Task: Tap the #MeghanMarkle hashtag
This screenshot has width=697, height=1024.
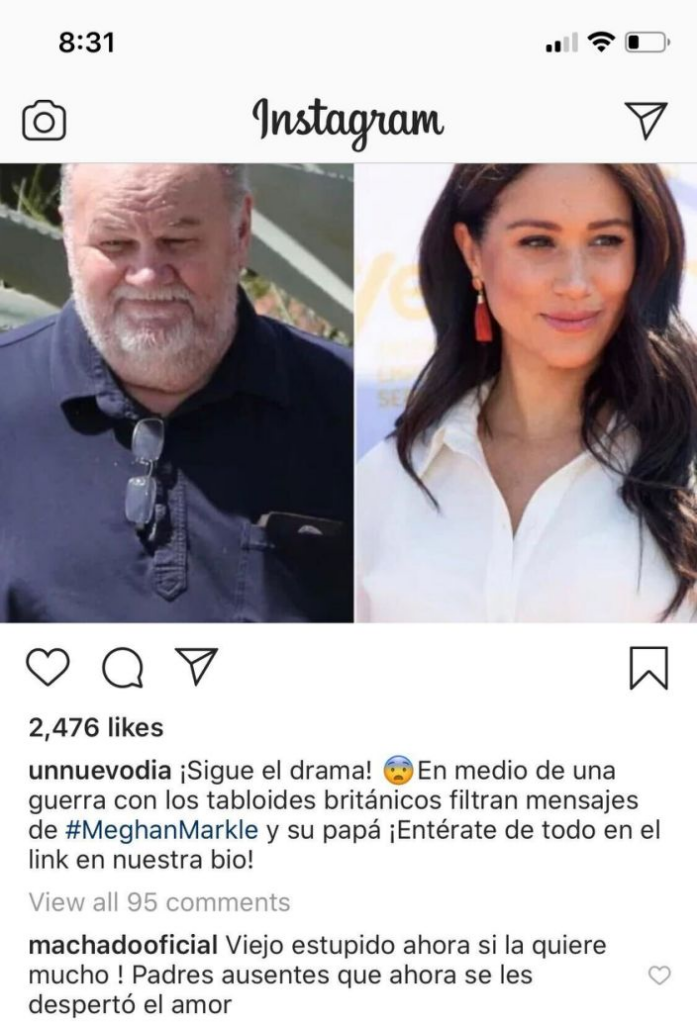Action: point(162,830)
